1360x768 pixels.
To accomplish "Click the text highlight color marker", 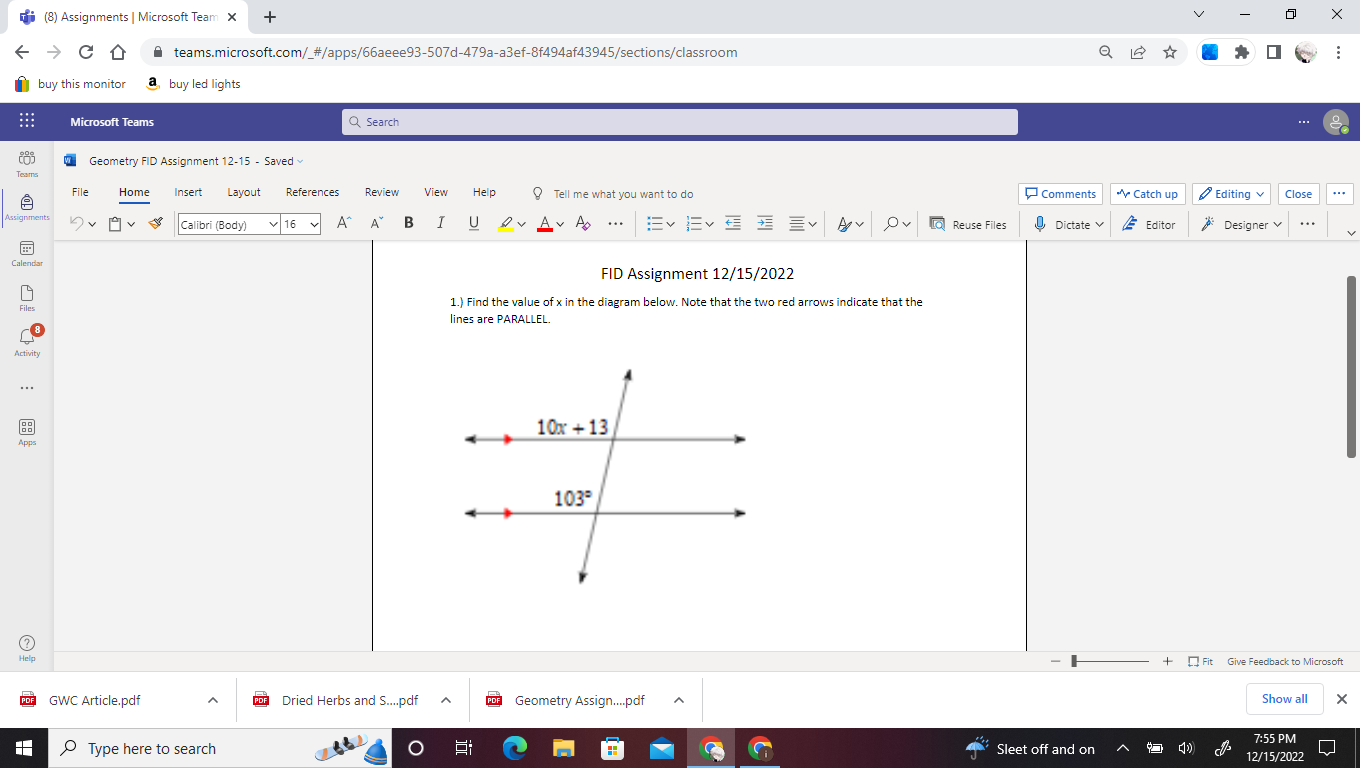I will point(506,224).
